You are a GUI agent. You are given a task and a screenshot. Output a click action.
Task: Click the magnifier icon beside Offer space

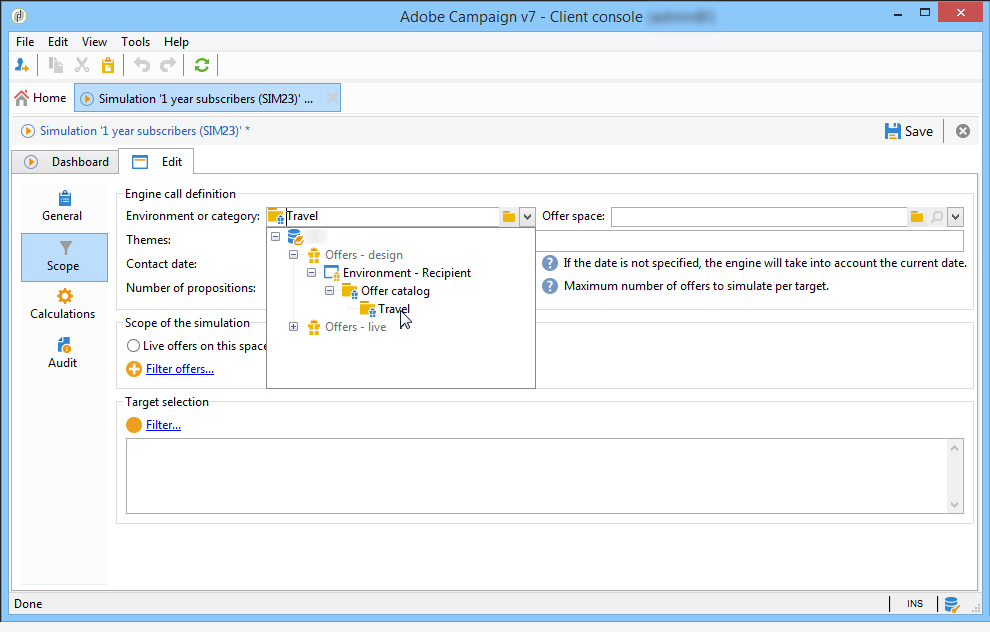pyautogui.click(x=937, y=217)
